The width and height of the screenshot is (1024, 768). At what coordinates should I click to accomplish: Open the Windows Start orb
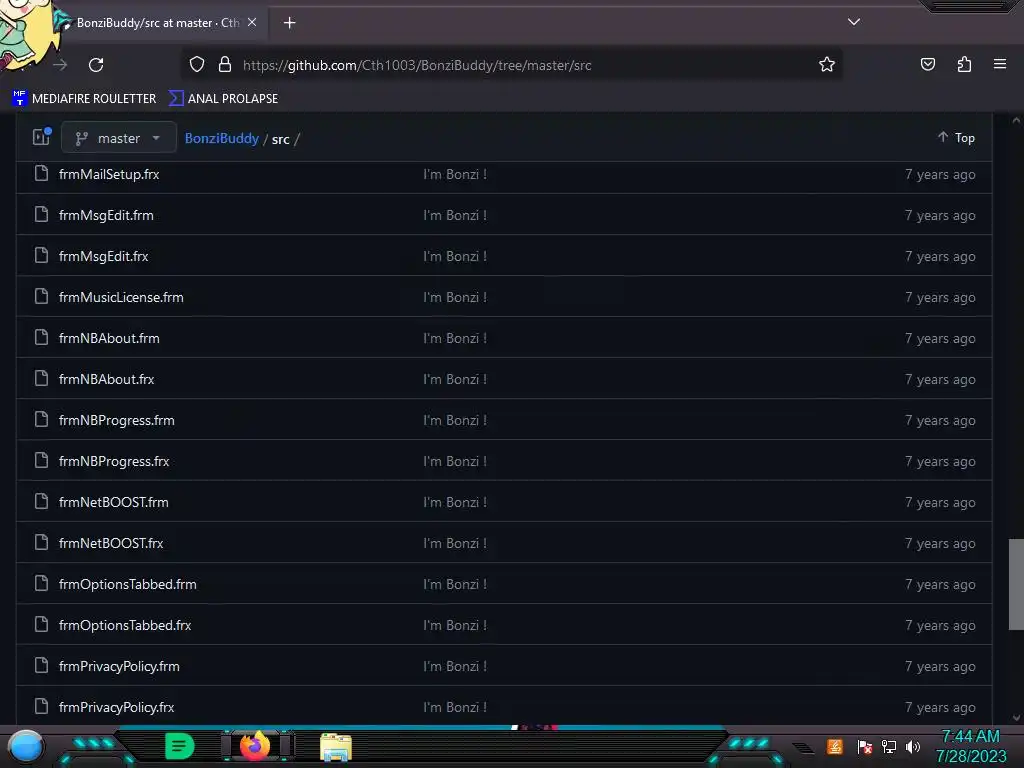pyautogui.click(x=26, y=747)
